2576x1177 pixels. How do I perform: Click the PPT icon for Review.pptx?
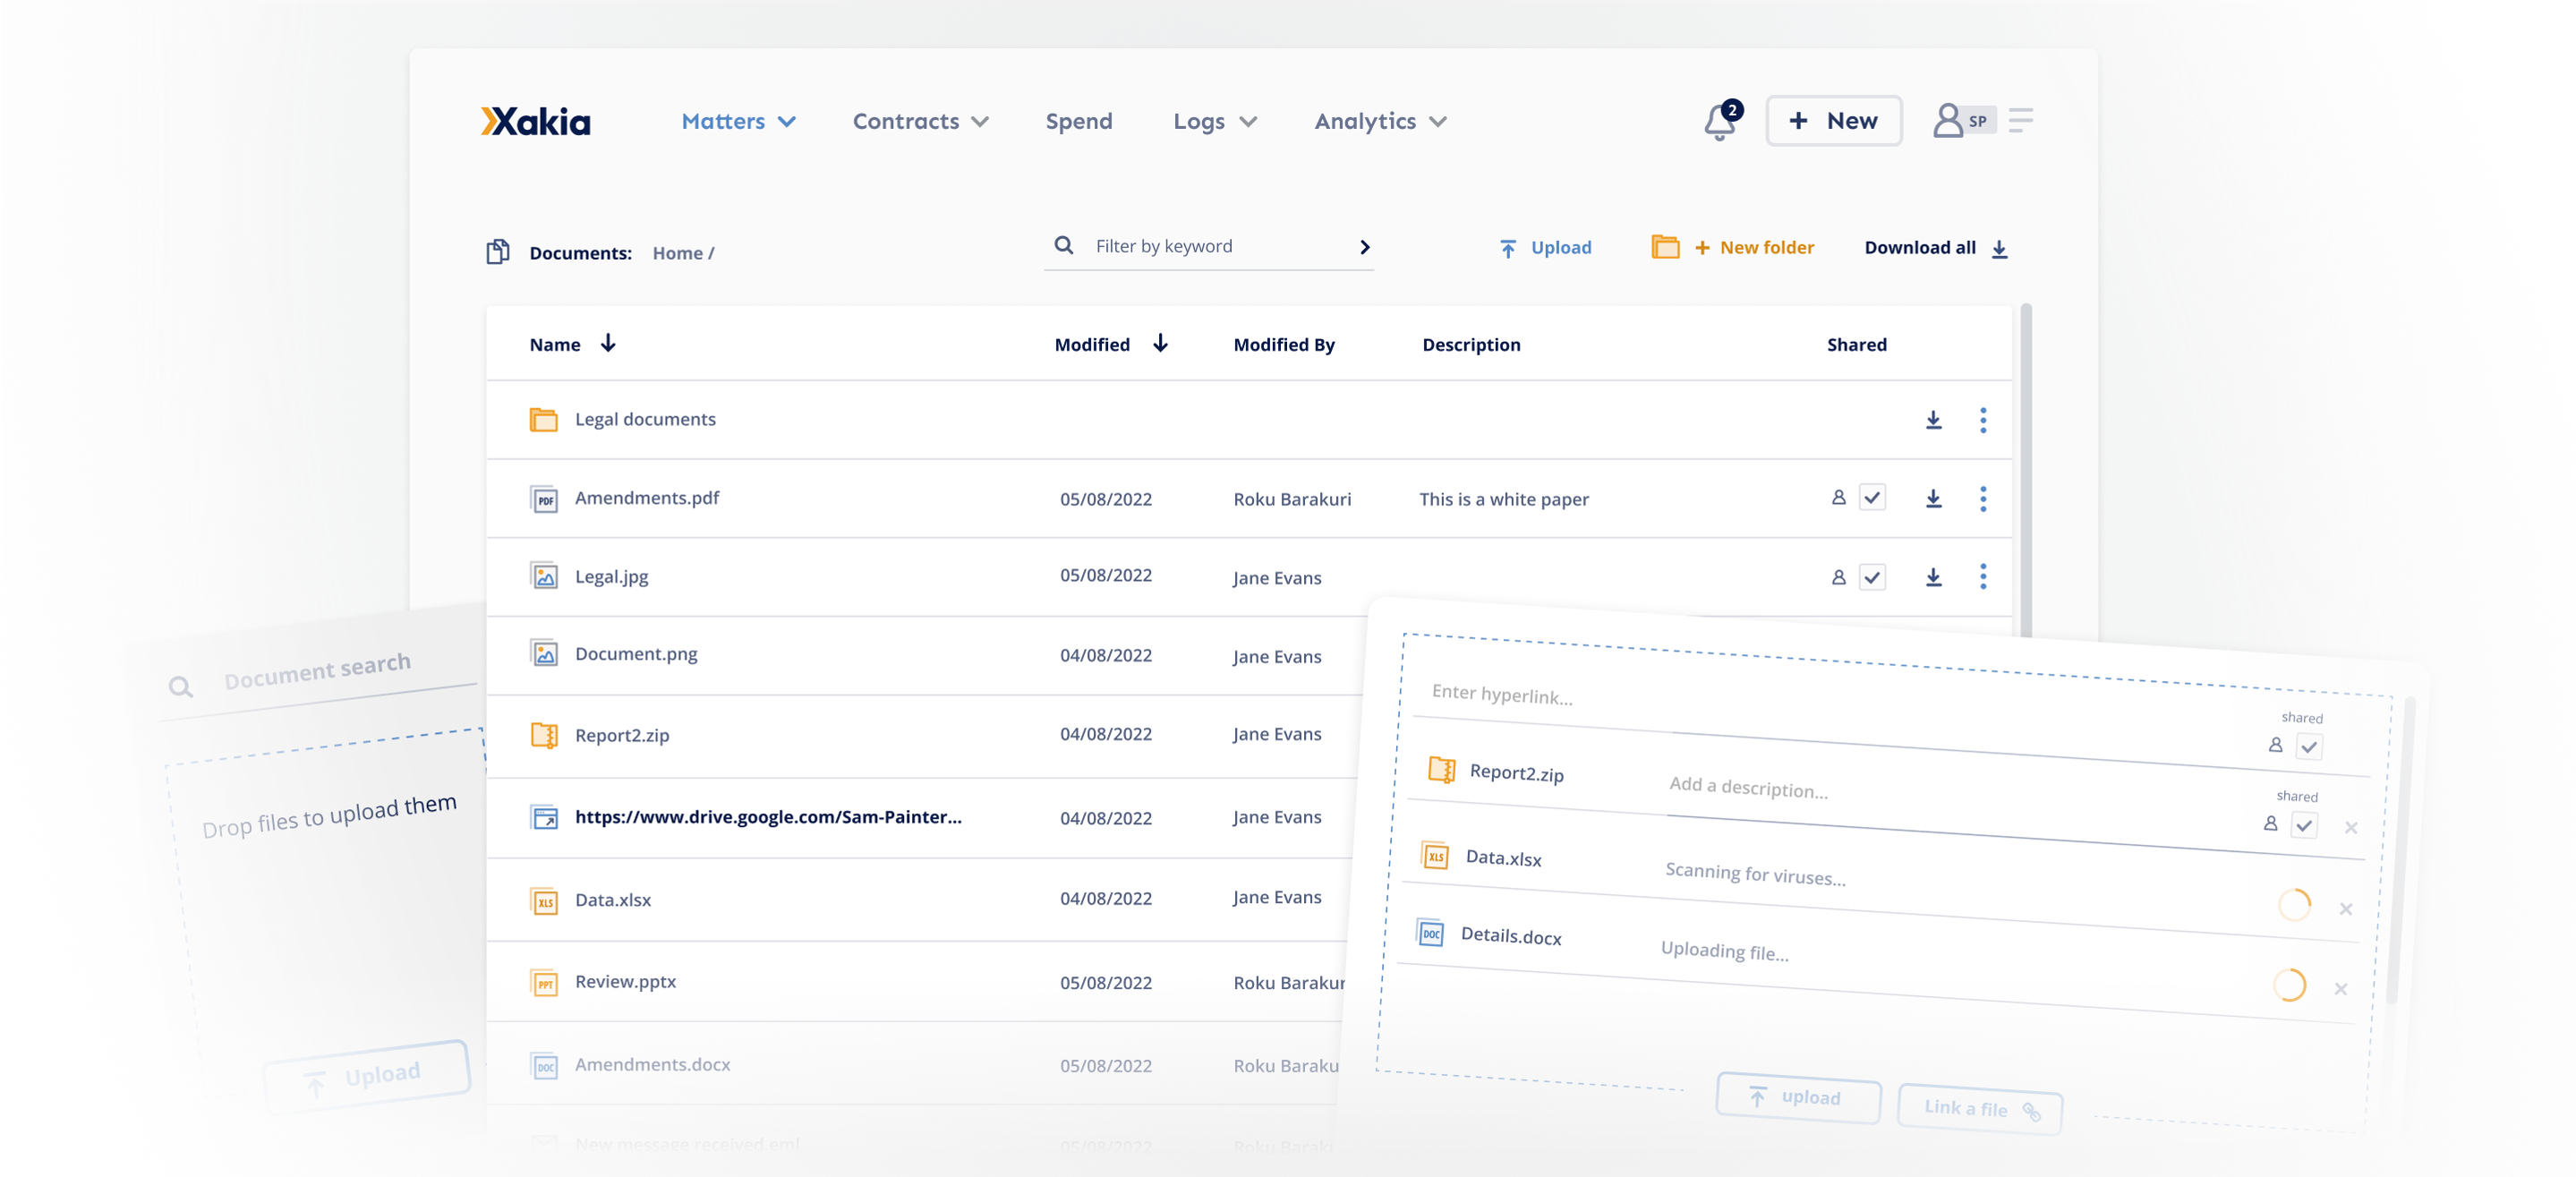pyautogui.click(x=543, y=983)
